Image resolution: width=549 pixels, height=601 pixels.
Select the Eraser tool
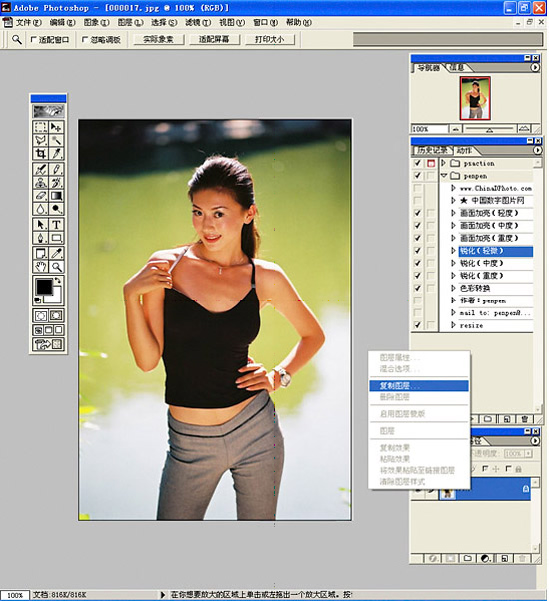point(41,196)
